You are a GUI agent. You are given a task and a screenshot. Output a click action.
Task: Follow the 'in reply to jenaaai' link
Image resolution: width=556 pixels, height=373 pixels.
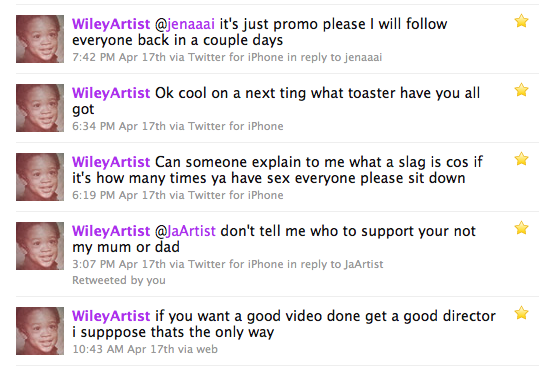pyautogui.click(x=334, y=57)
